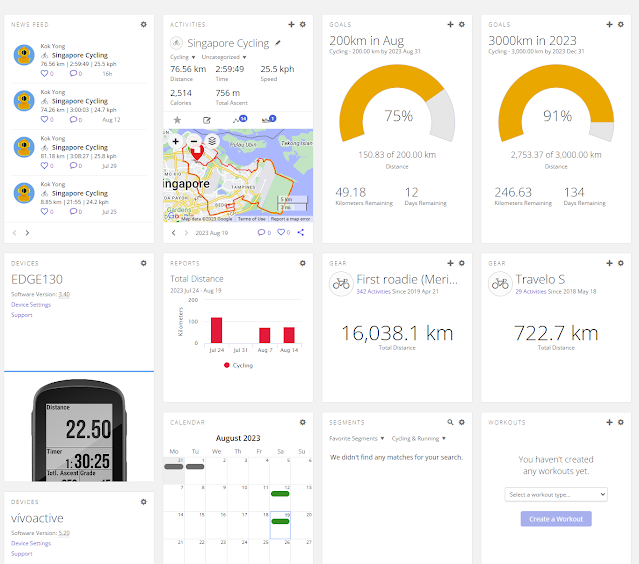Viewport: 639px width, 564px height.
Task: Open vívoactive Device Settings link
Action: pos(31,543)
